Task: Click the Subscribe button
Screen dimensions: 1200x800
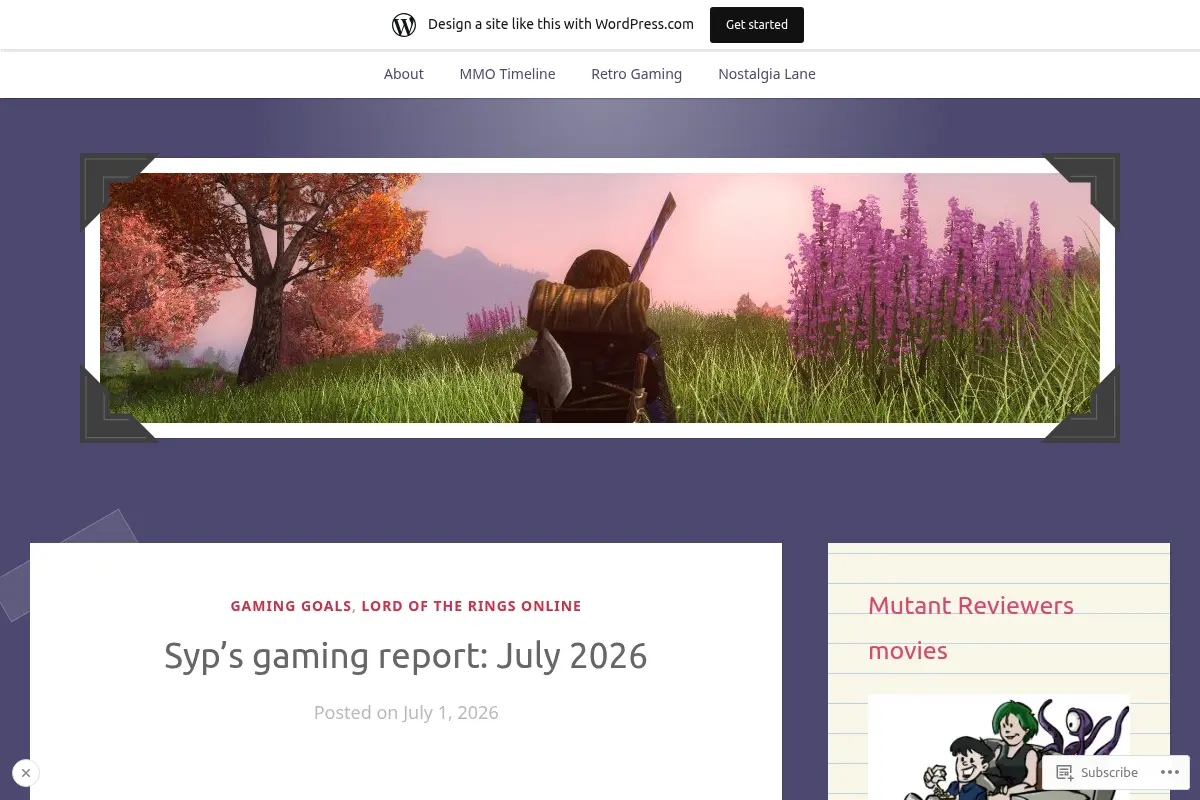Action: (1097, 772)
